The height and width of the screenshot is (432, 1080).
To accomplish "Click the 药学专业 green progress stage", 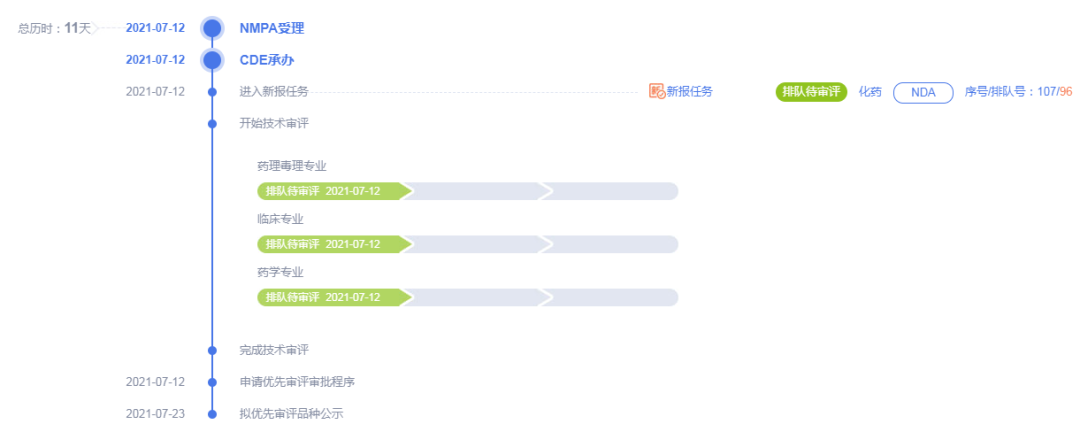I will pyautogui.click(x=335, y=297).
